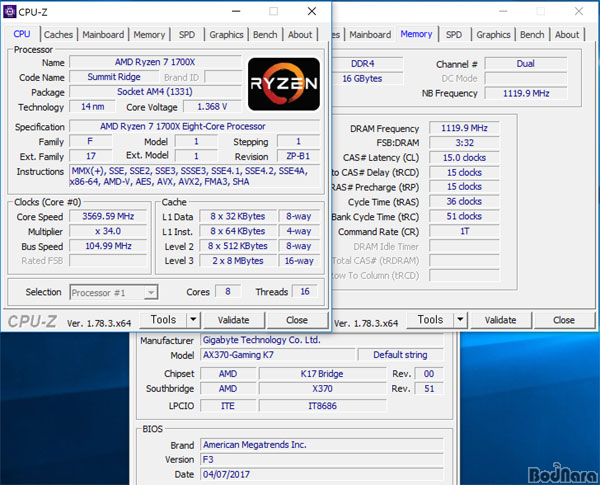
Task: Switch to Mainboard tab in front CPU-Z window
Action: [x=103, y=34]
